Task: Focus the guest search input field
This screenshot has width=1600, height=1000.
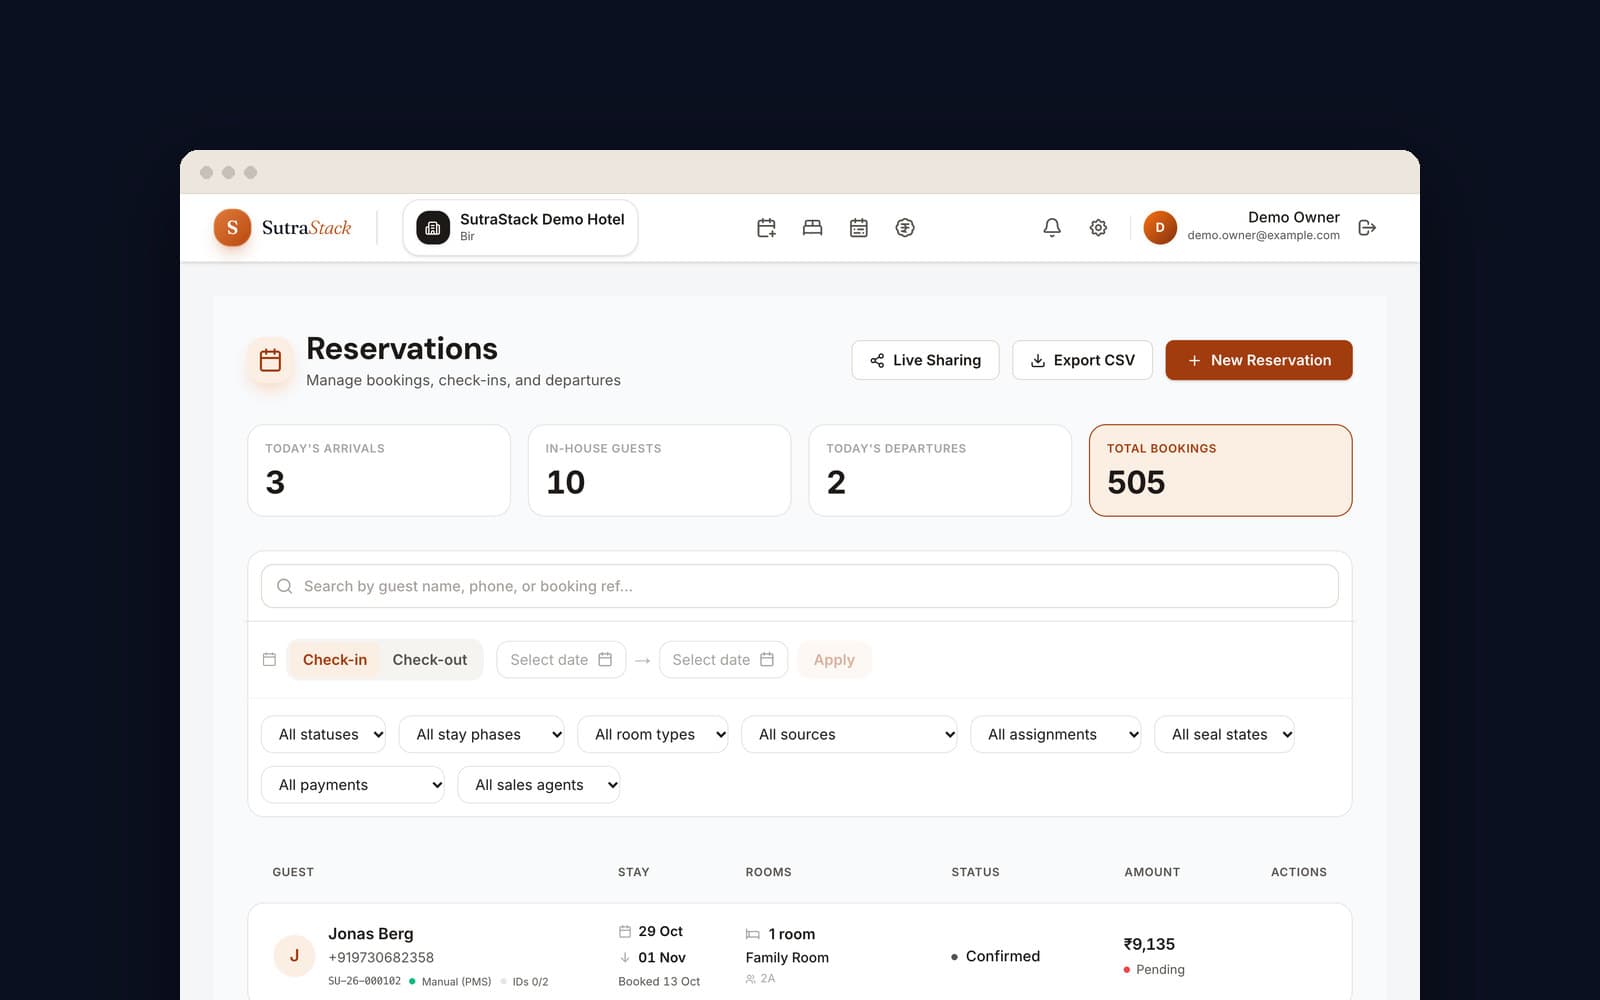Action: tap(800, 586)
